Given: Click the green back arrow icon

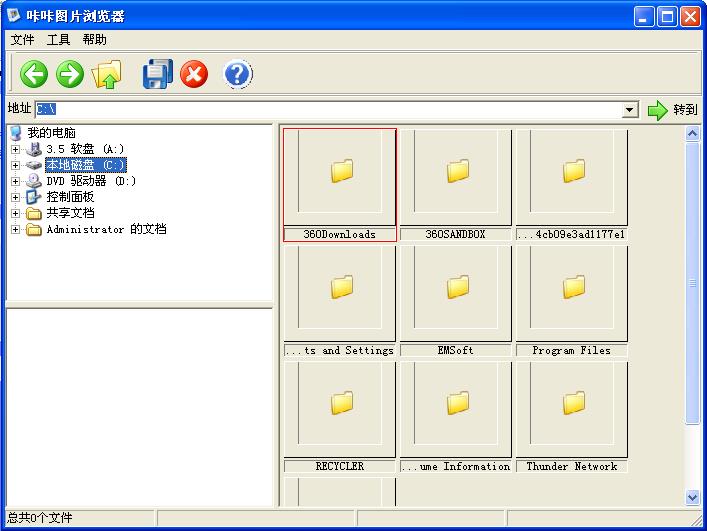Looking at the screenshot, I should [34, 74].
